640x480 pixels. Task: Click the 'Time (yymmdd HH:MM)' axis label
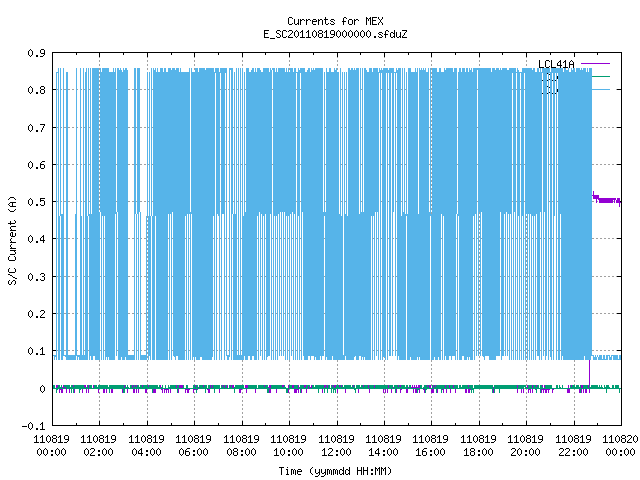[335, 471]
